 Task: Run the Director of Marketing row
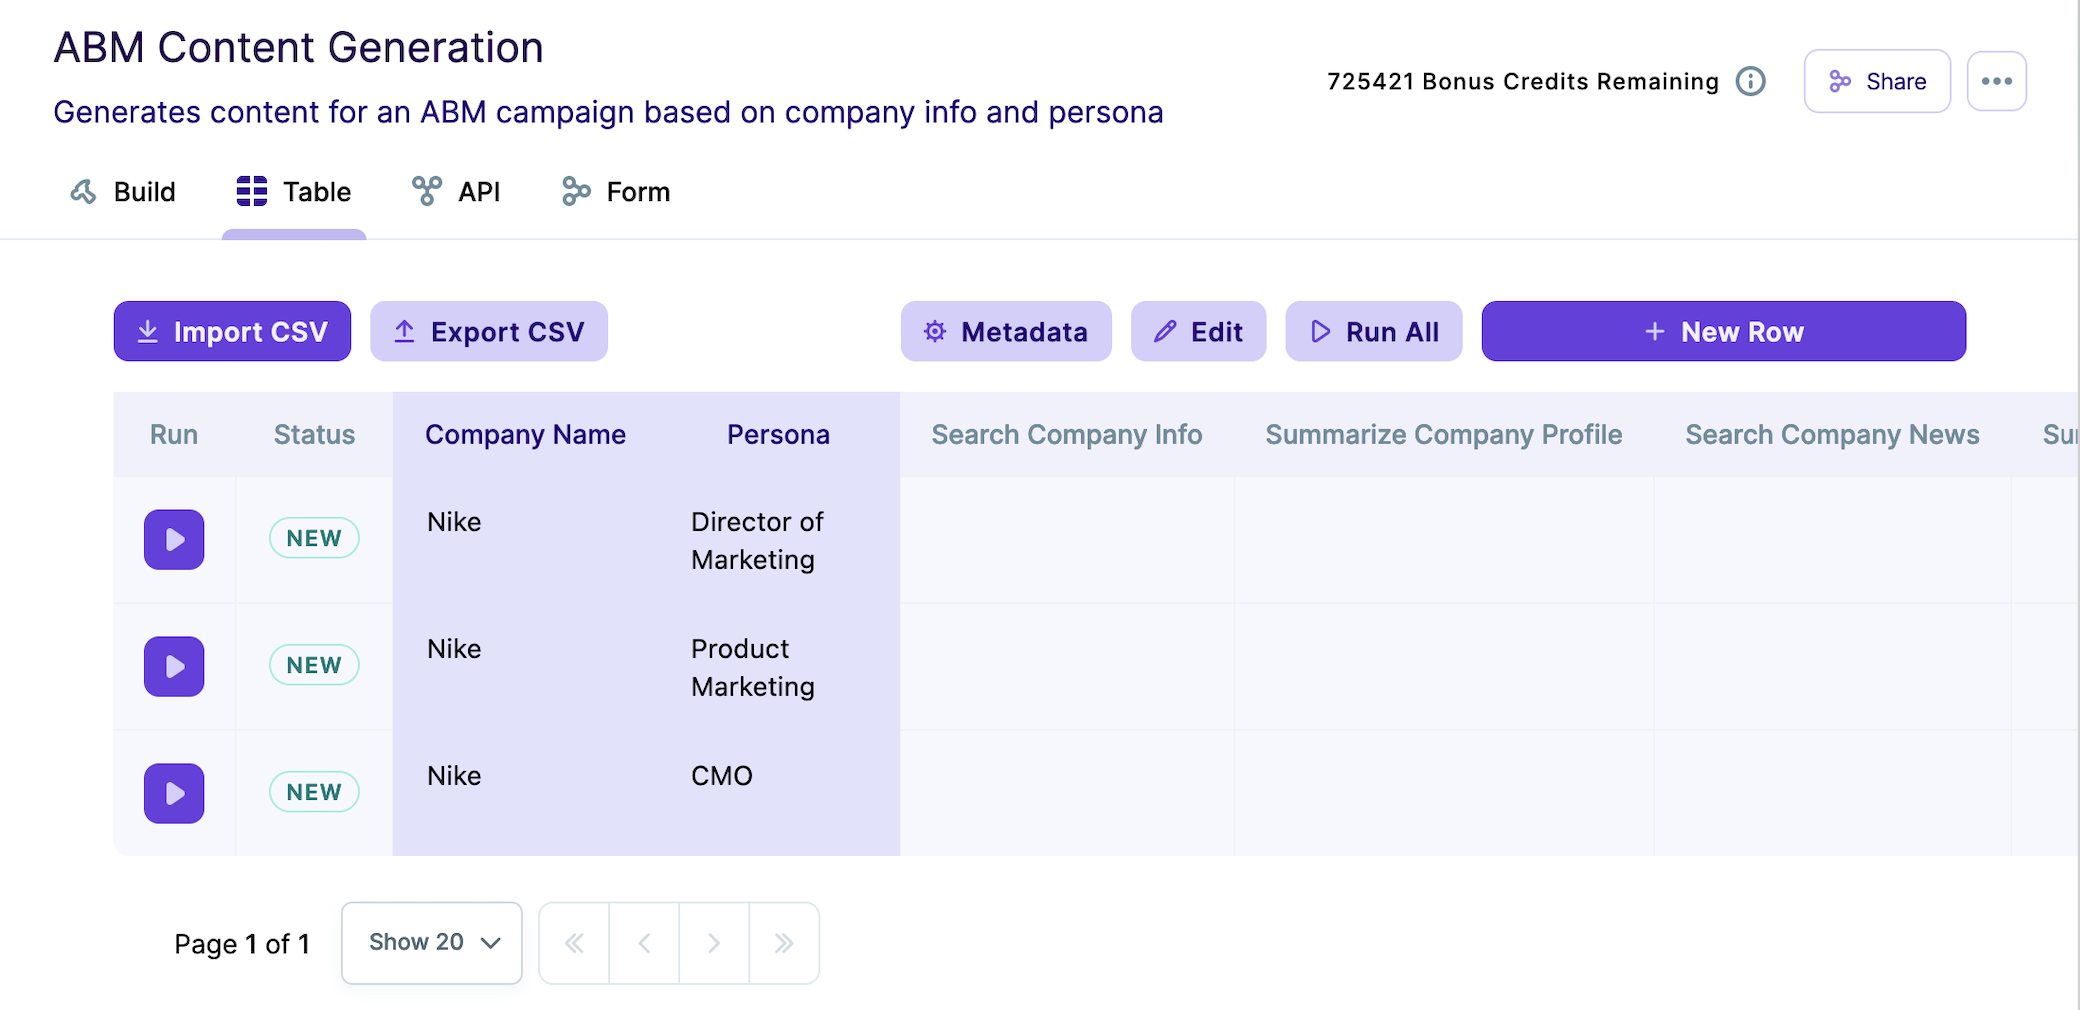tap(174, 540)
